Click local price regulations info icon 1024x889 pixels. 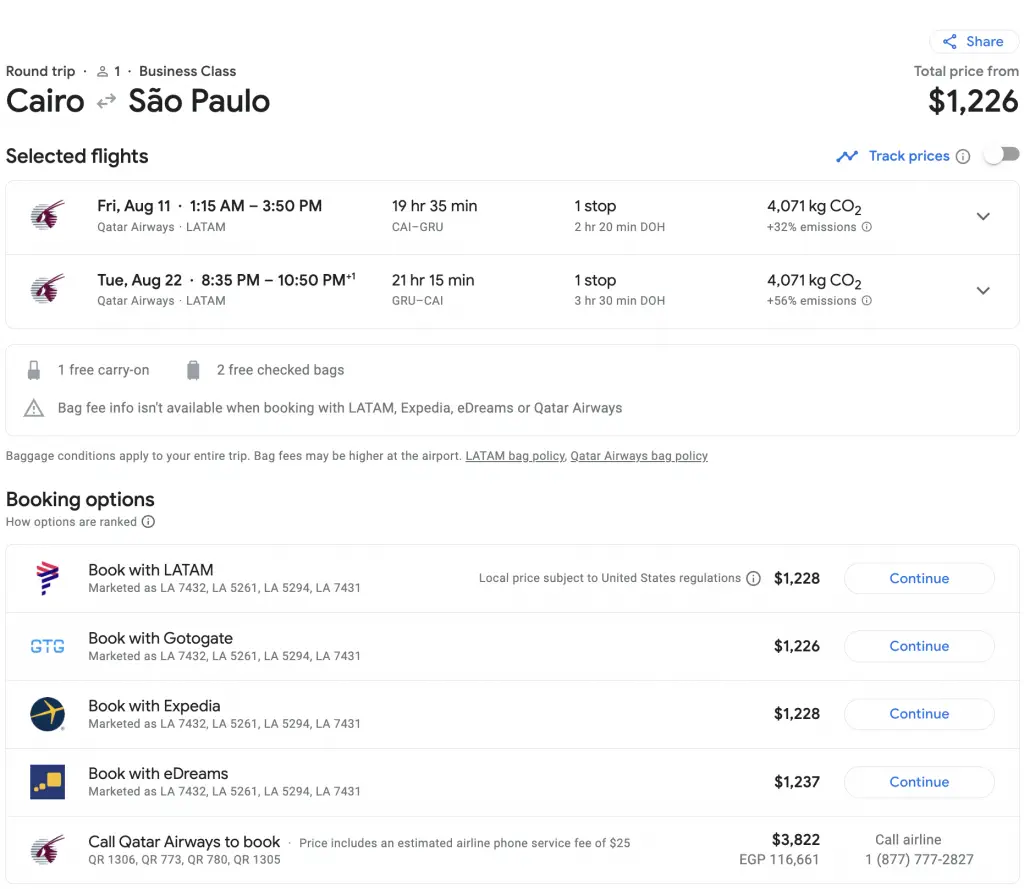click(754, 578)
